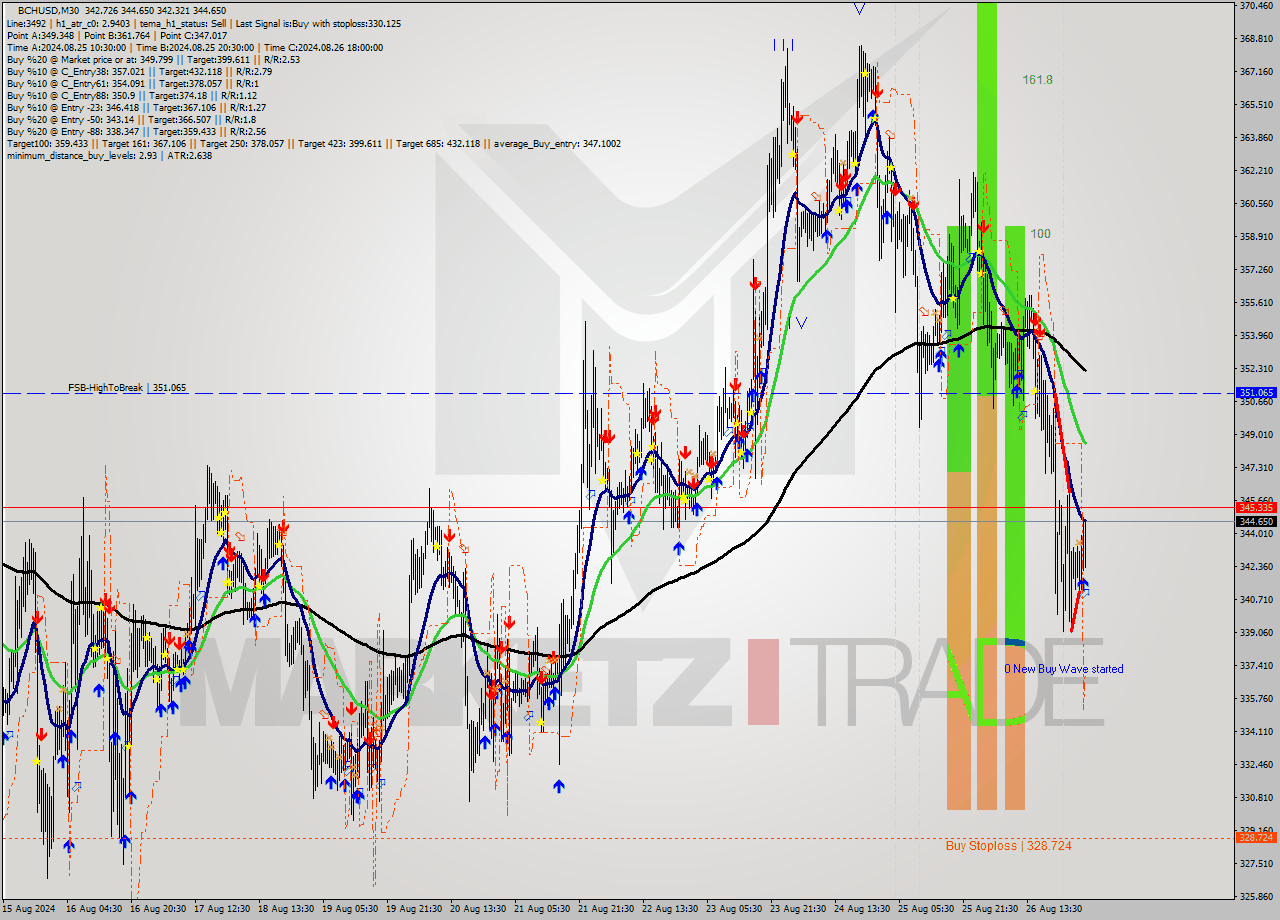Click the tall green 161.8 target column
The image size is (1280, 920).
tap(987, 200)
